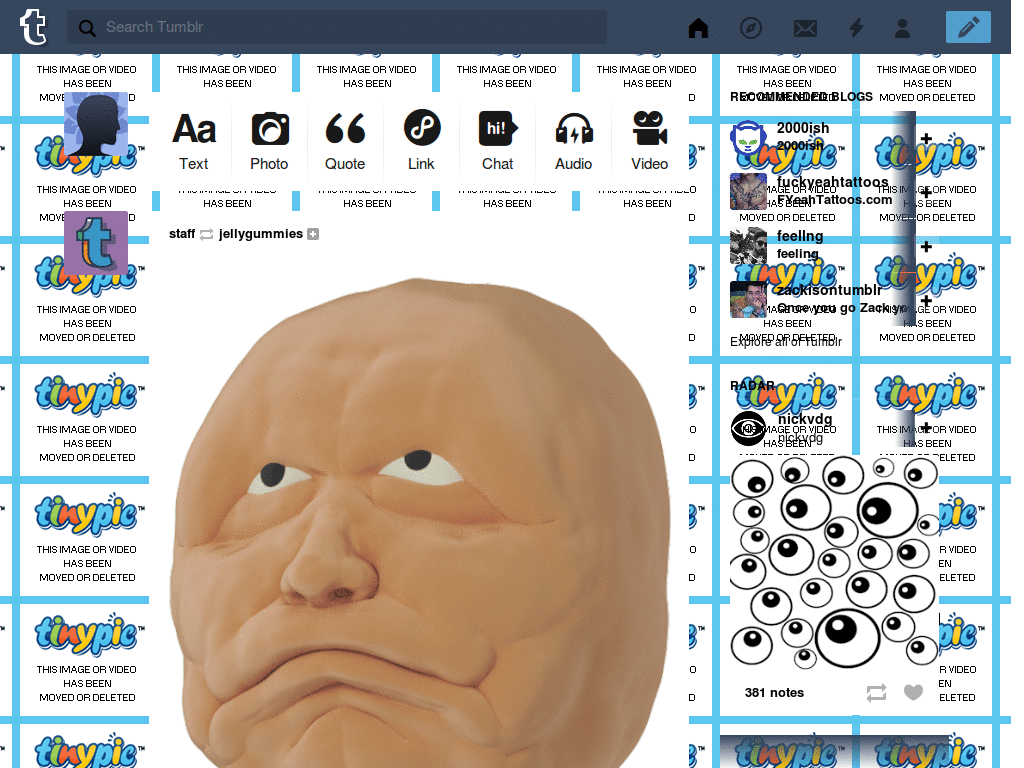1024x768 pixels.
Task: Focus the Search Tumblr field
Action: (x=336, y=27)
